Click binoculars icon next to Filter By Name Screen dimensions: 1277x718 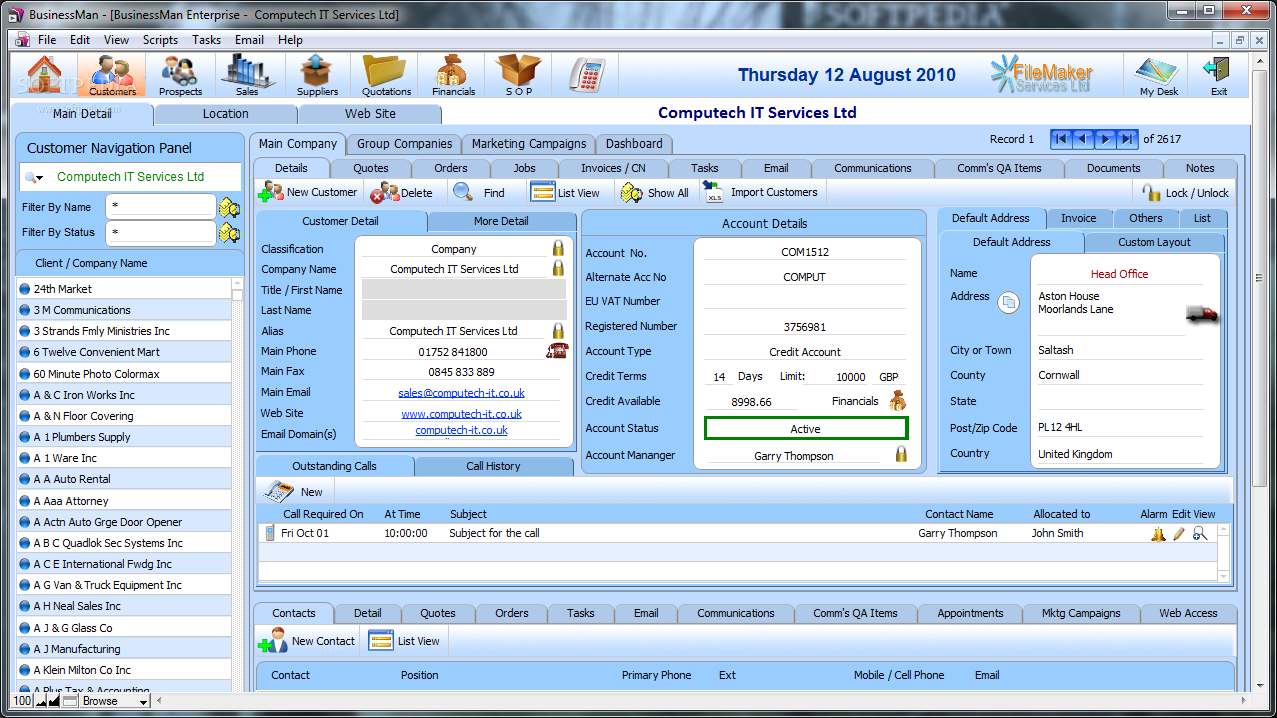coord(230,208)
